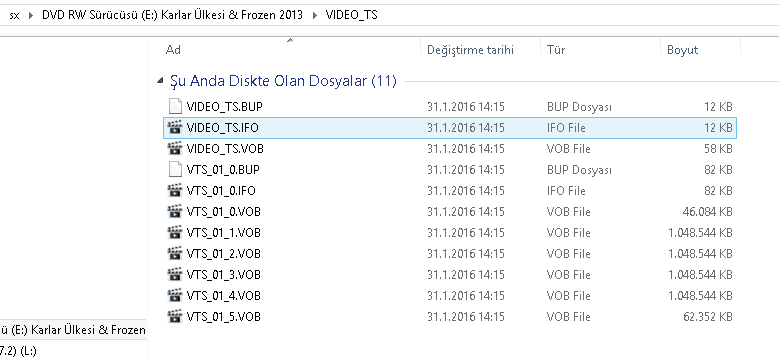Select the file name VTS_01_3.VOB
The image size is (779, 361).
pos(224,275)
